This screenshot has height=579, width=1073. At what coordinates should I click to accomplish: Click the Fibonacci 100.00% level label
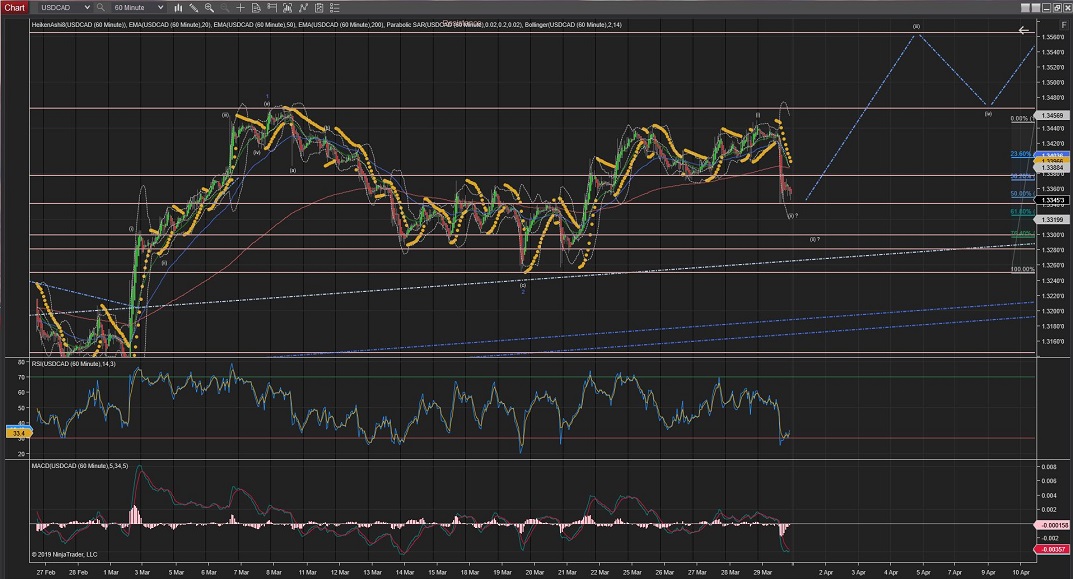1022,269
